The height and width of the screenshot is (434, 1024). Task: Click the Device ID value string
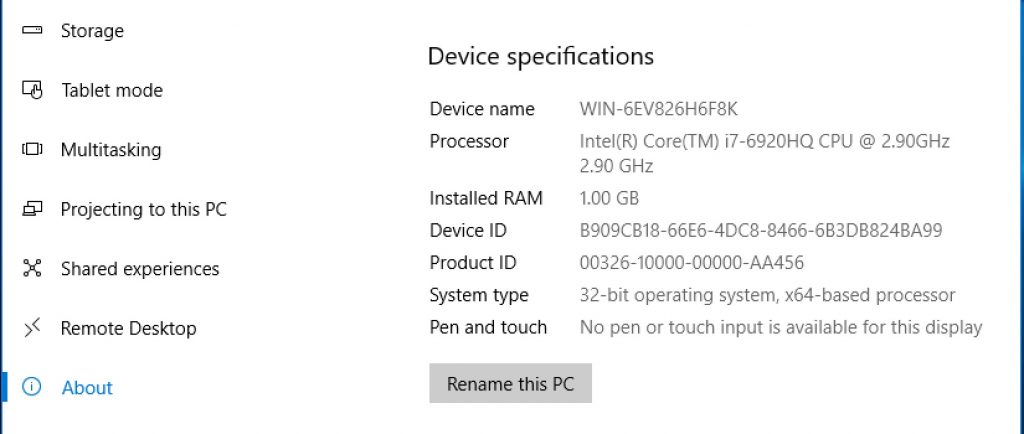[761, 230]
